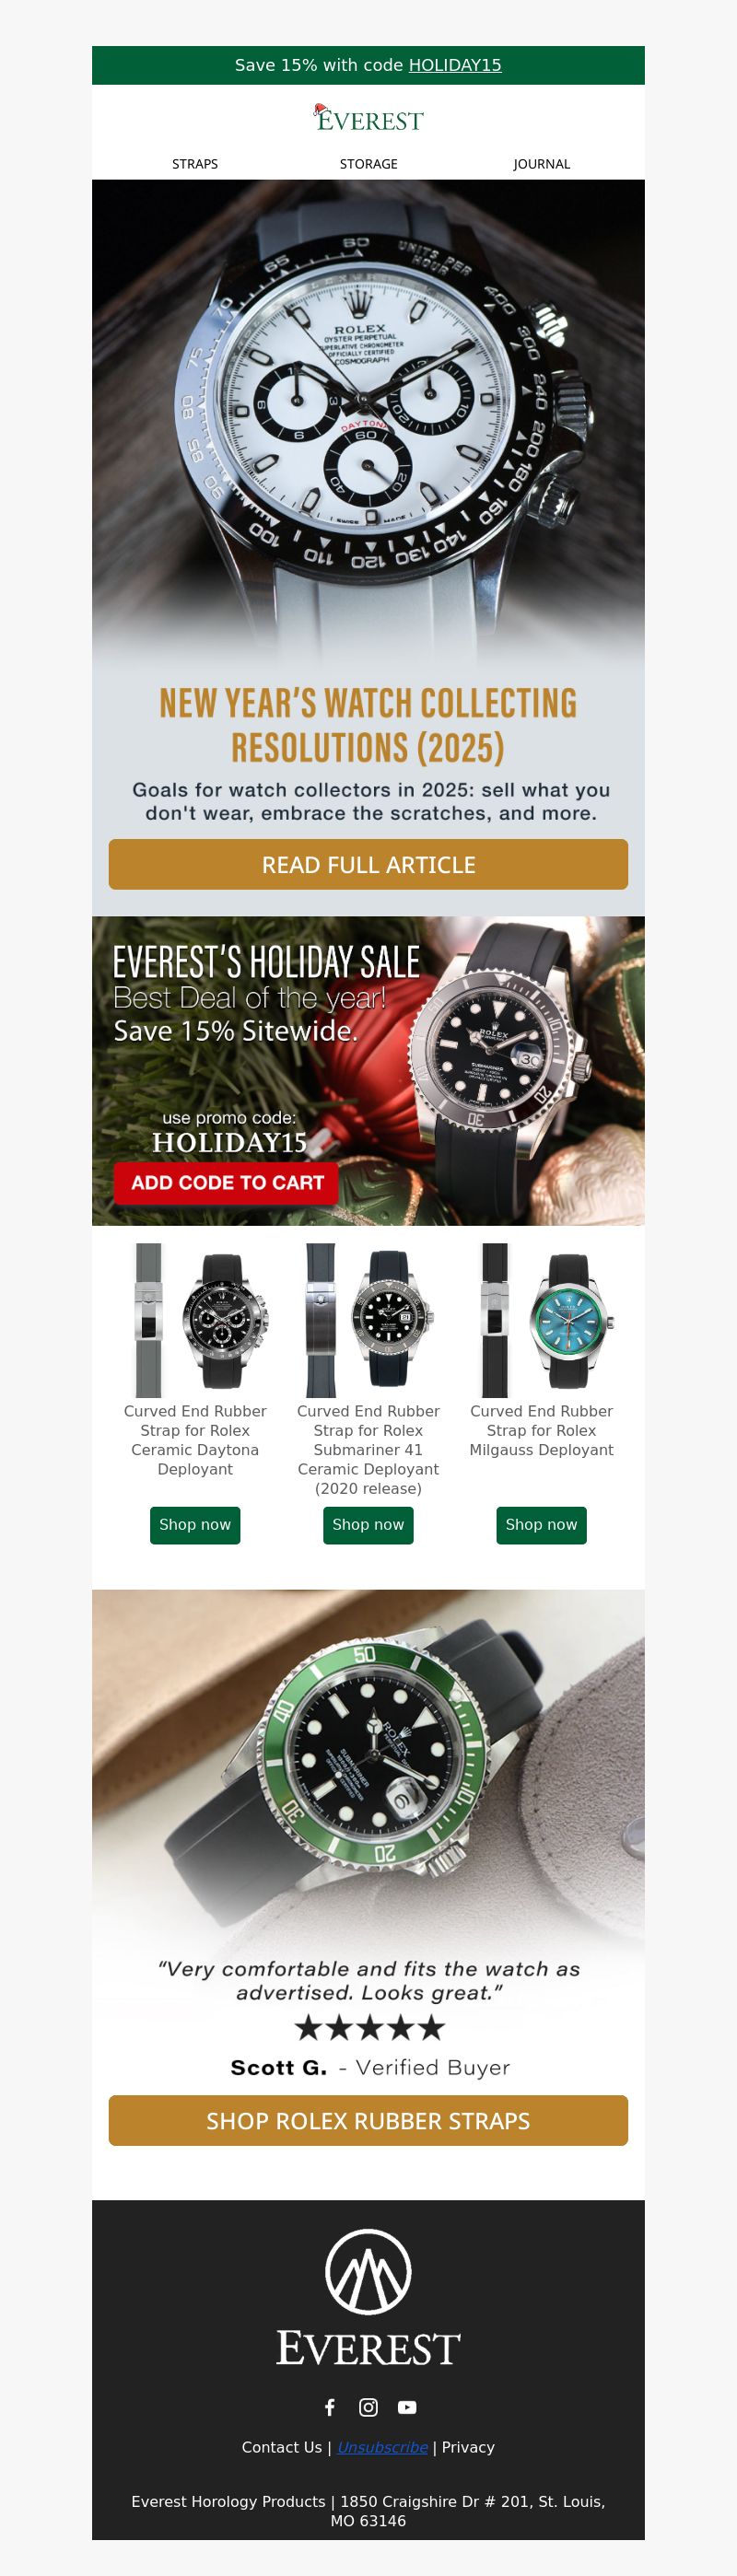This screenshot has width=737, height=2576.
Task: Click the HOLIDAY15 code link in banner
Action: pos(455,65)
